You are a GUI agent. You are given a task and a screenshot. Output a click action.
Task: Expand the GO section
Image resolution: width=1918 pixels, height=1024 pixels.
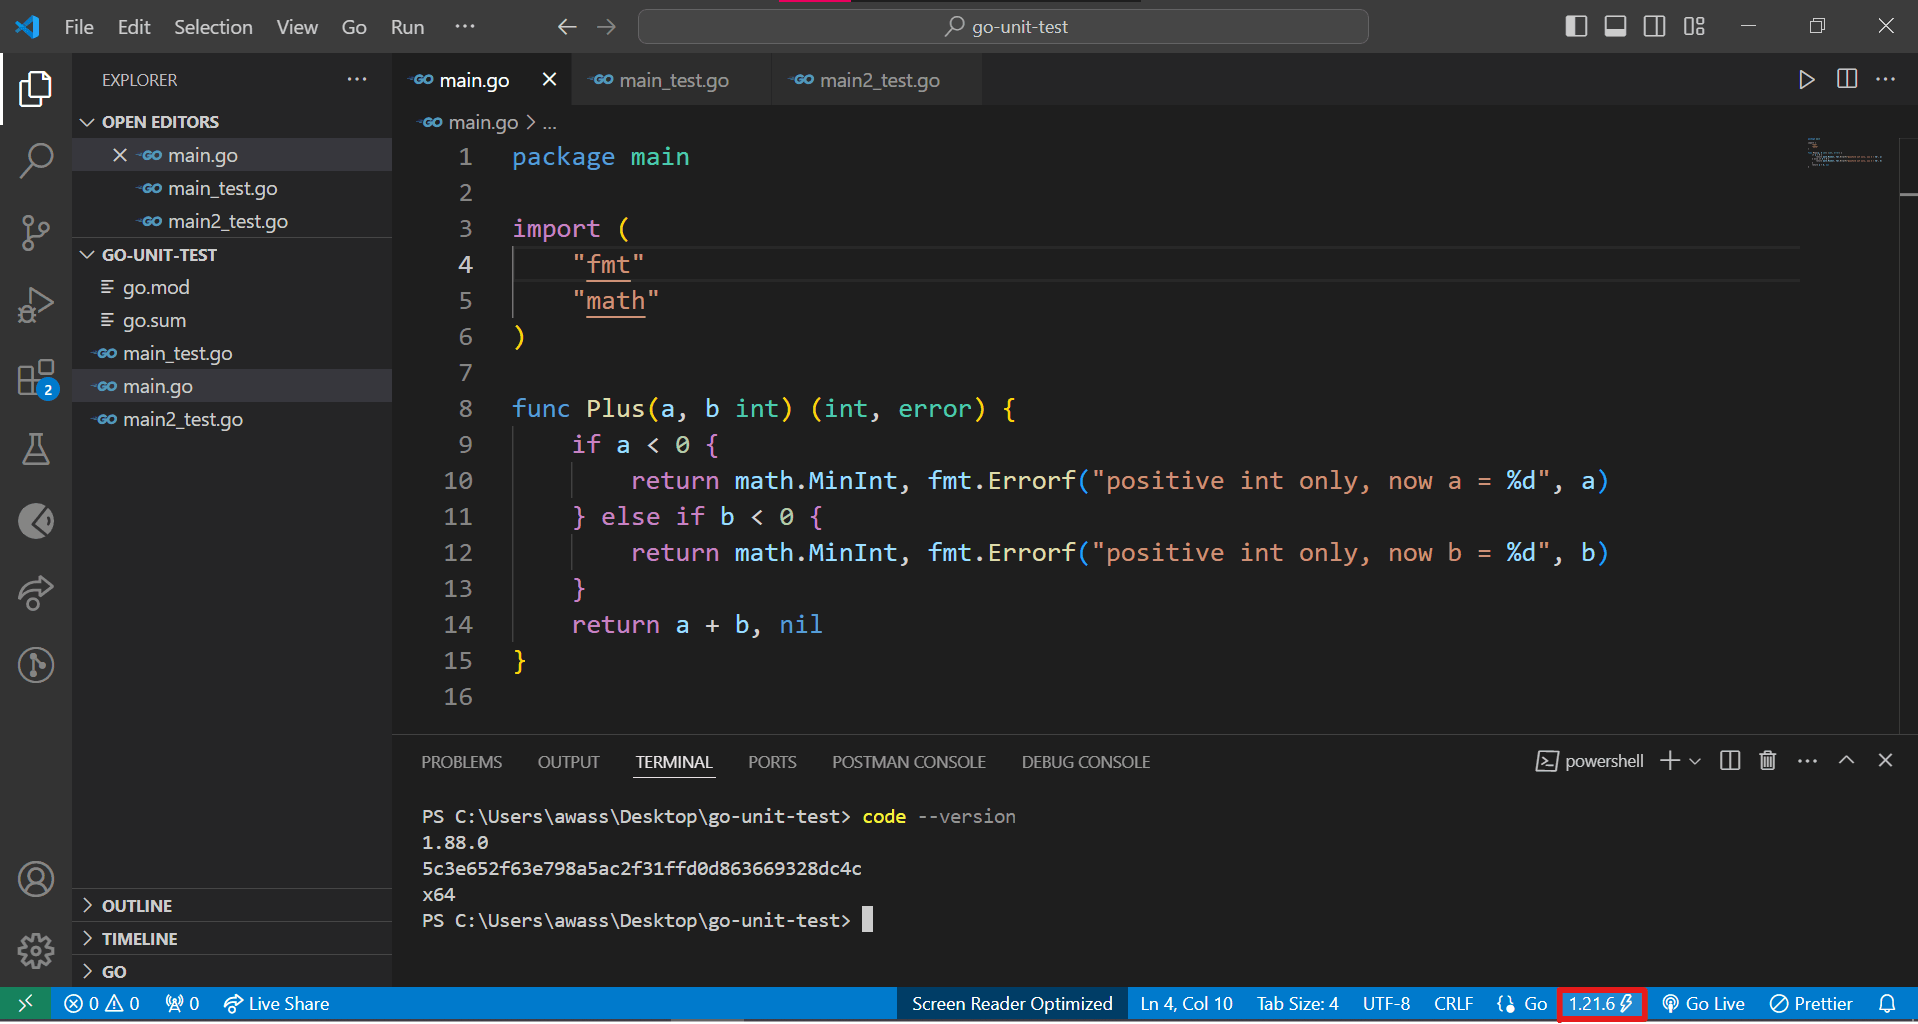click(232, 972)
